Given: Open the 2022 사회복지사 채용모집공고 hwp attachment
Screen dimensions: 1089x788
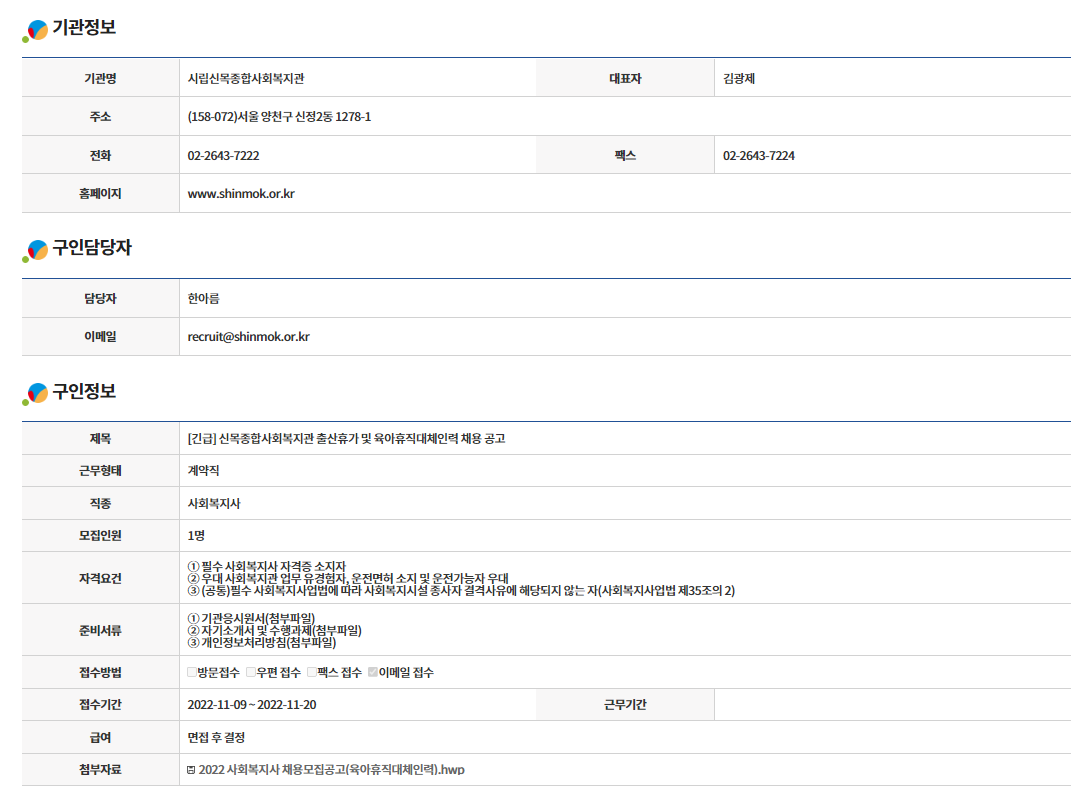Looking at the screenshot, I should [x=331, y=770].
